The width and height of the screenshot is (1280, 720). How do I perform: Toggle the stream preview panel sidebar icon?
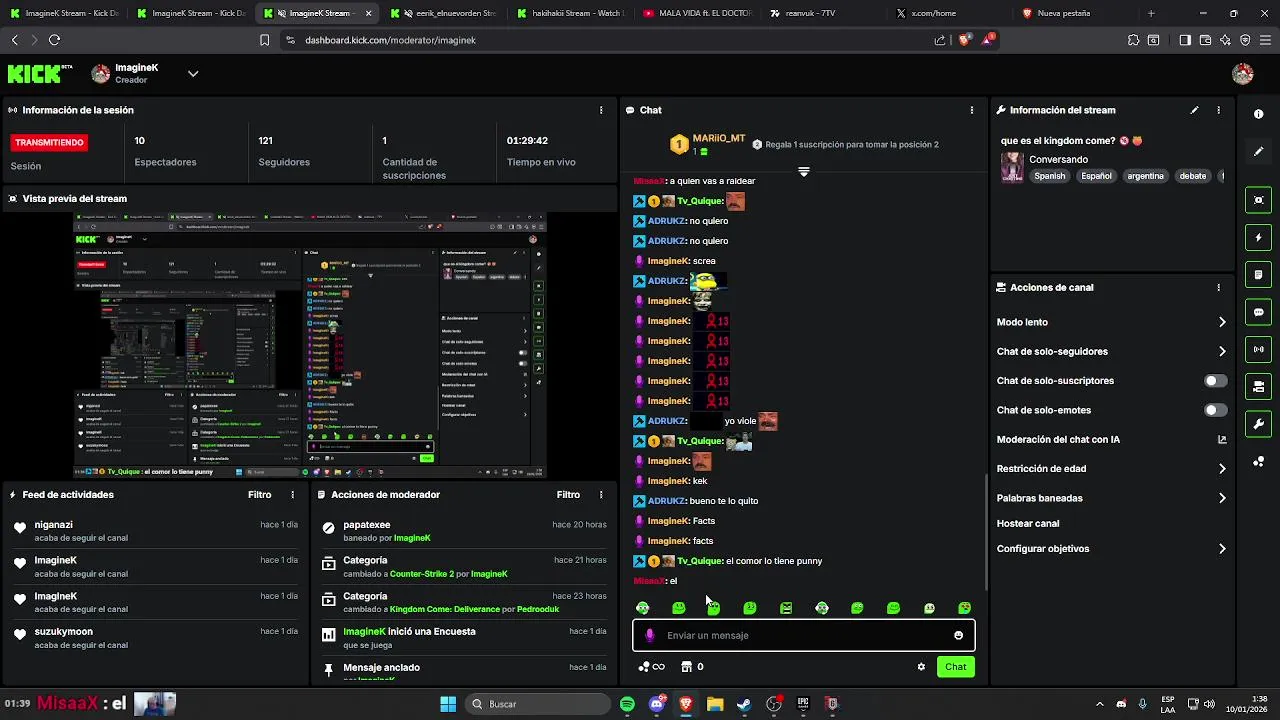(1259, 200)
